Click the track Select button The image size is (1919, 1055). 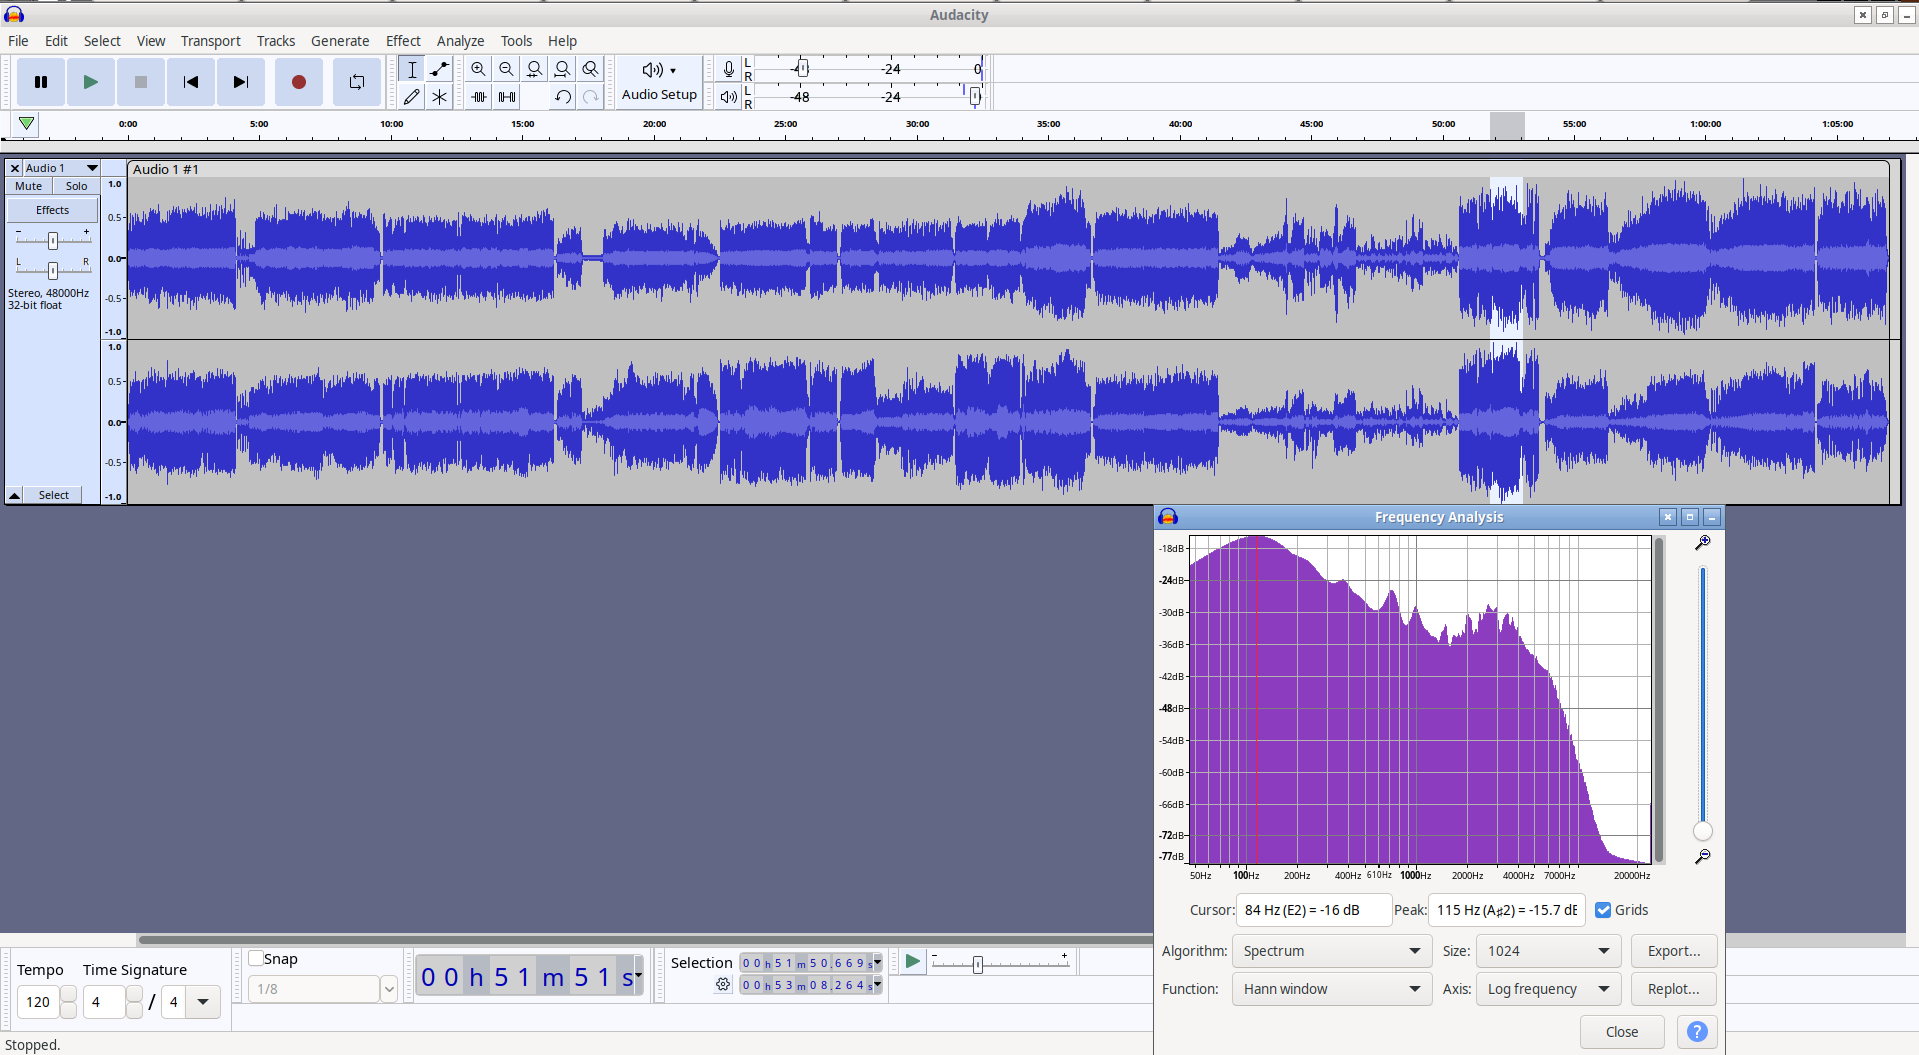[53, 495]
